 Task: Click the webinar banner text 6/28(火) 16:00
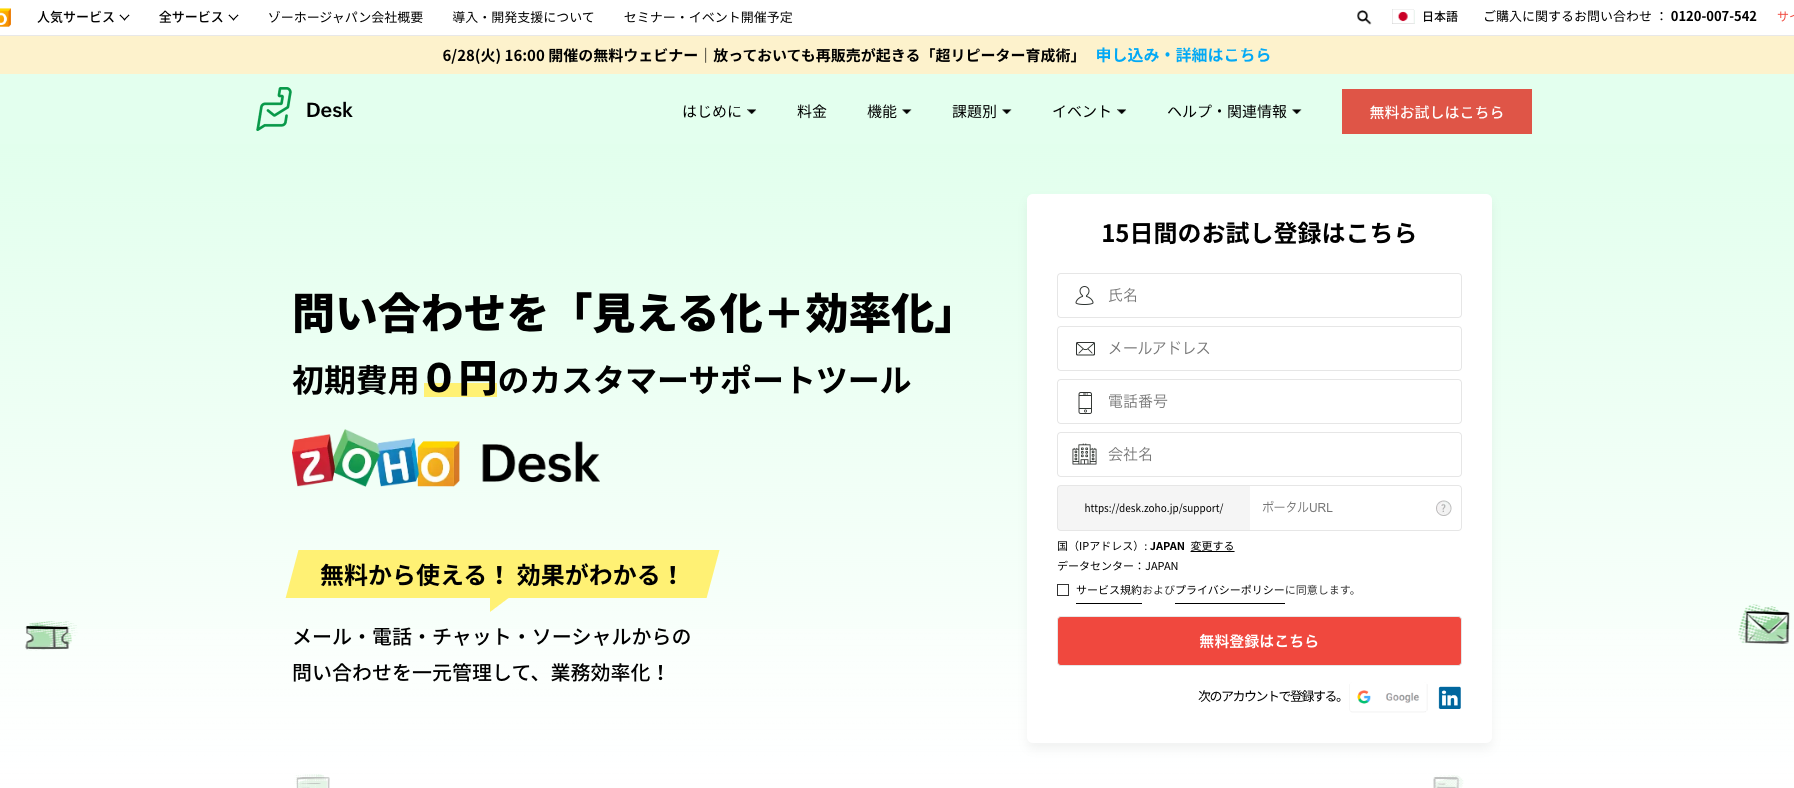pos(493,55)
